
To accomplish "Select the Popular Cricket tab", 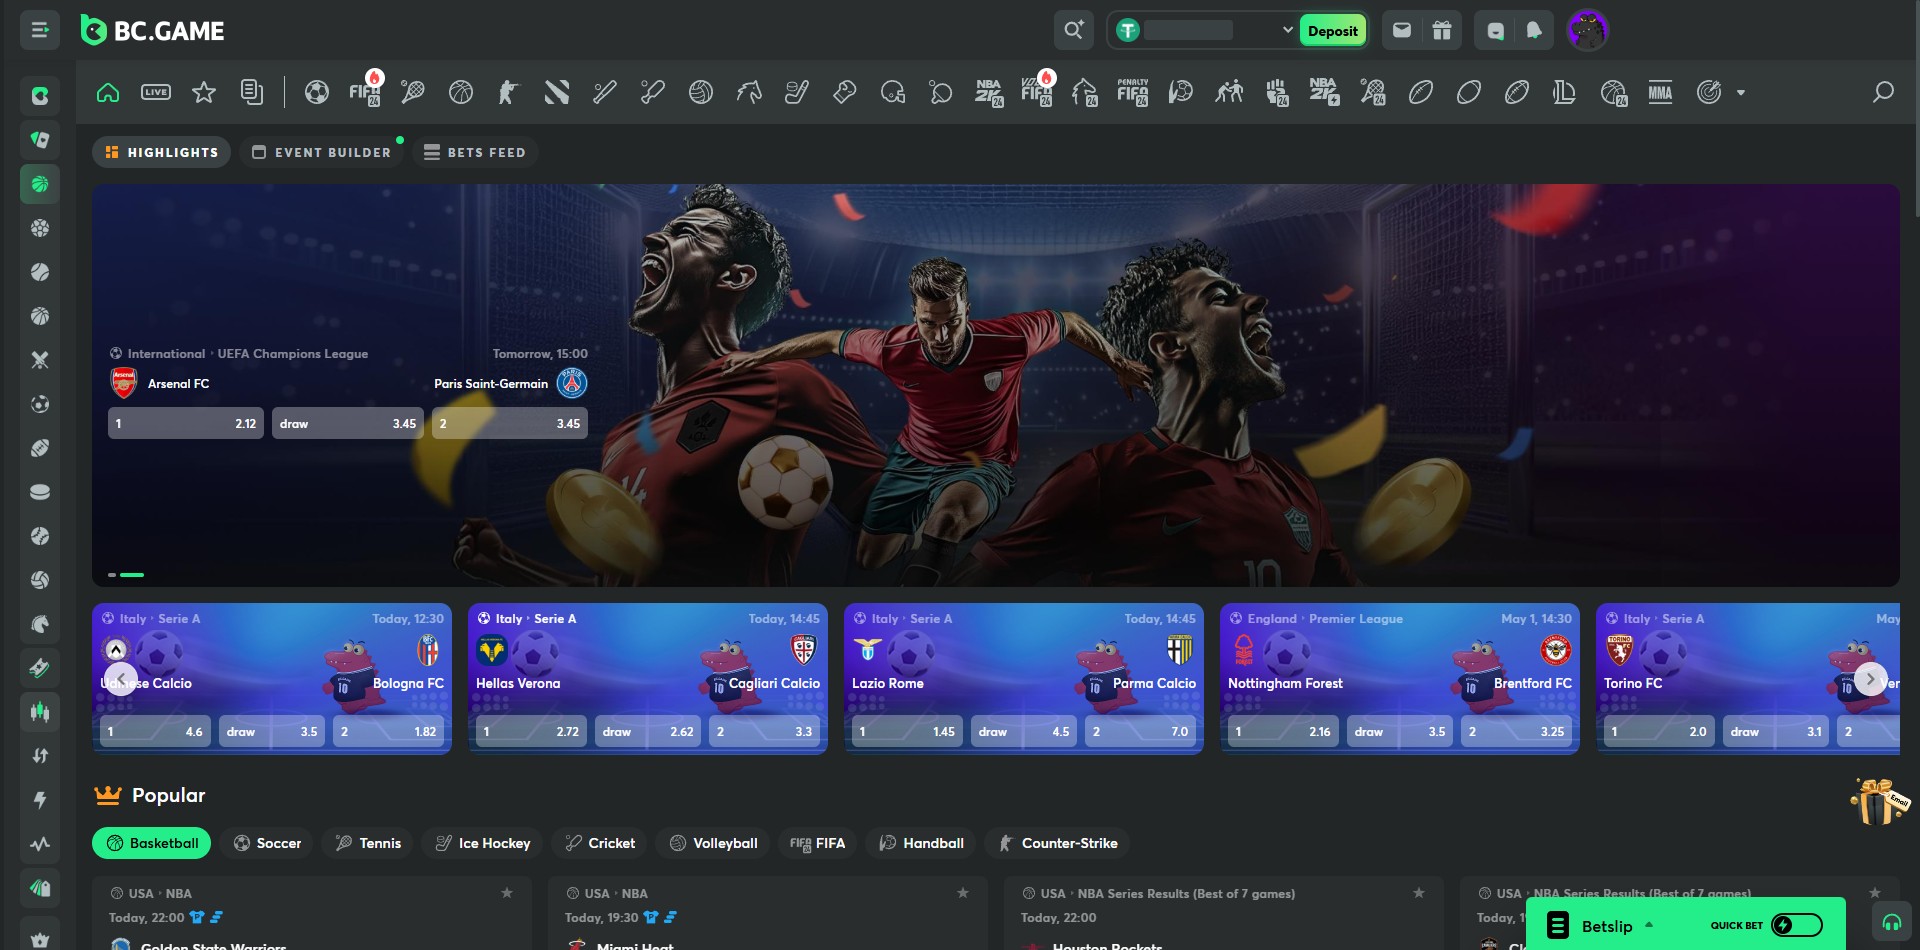I will 600,843.
